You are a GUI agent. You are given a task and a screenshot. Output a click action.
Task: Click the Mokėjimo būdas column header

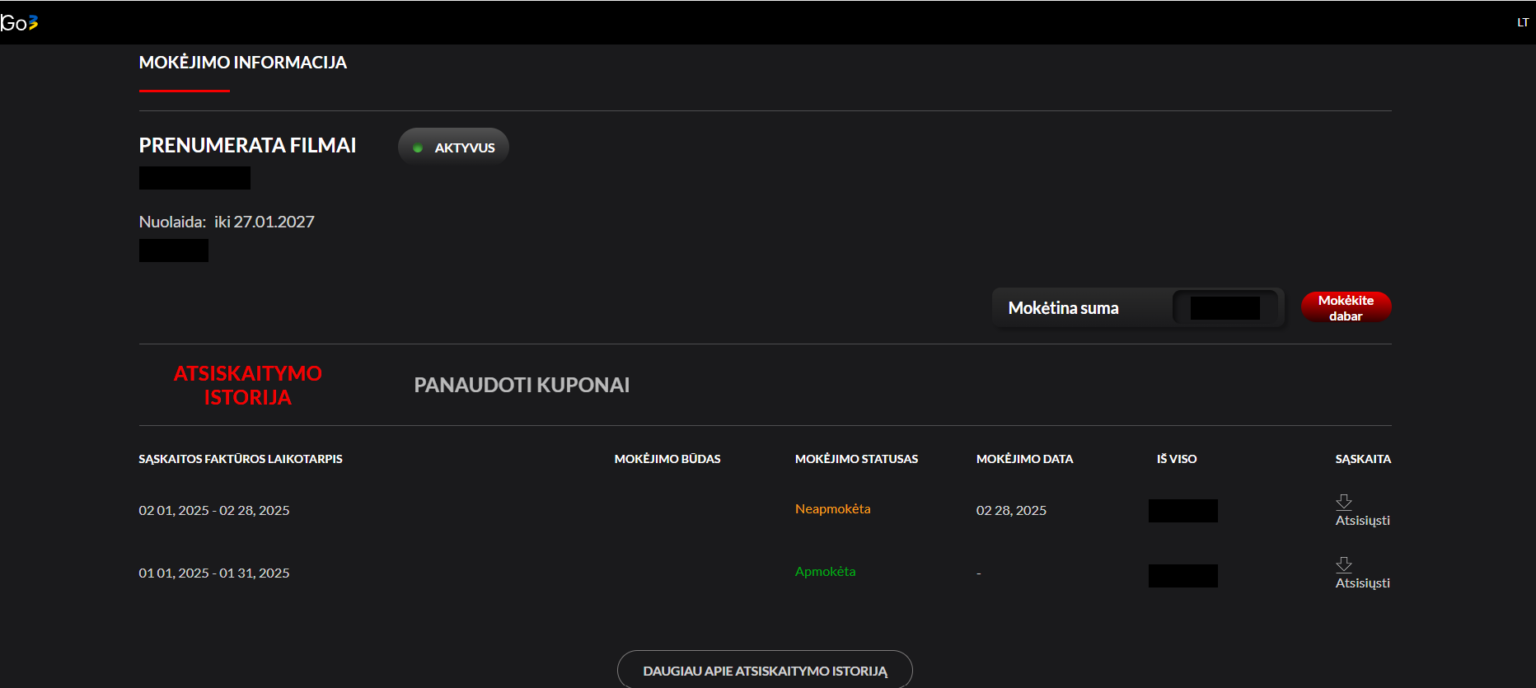(x=667, y=459)
